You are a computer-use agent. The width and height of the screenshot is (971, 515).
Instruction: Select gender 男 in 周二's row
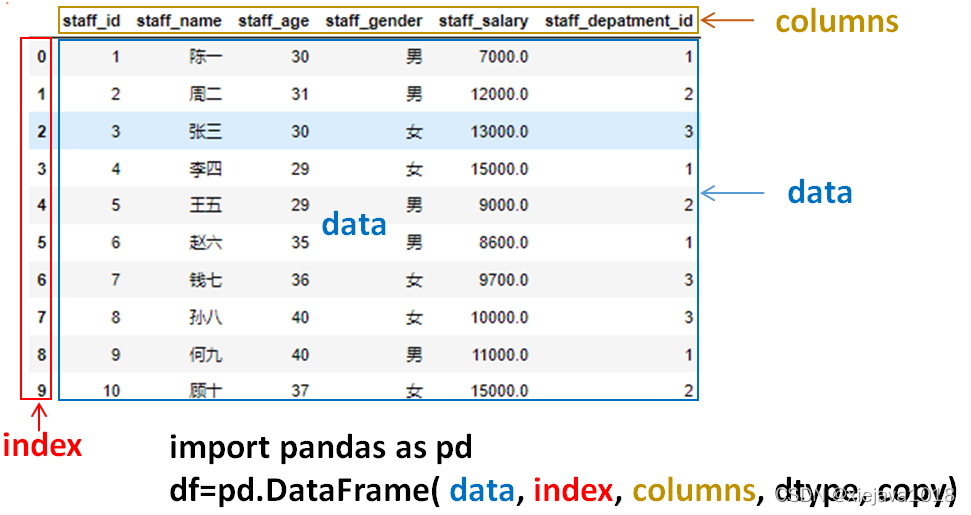(x=414, y=94)
